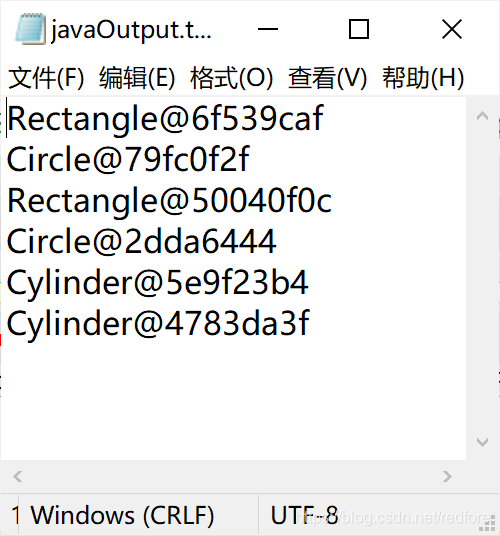The image size is (500, 536).
Task: Minimize the javaOutput window
Action: (x=268, y=29)
